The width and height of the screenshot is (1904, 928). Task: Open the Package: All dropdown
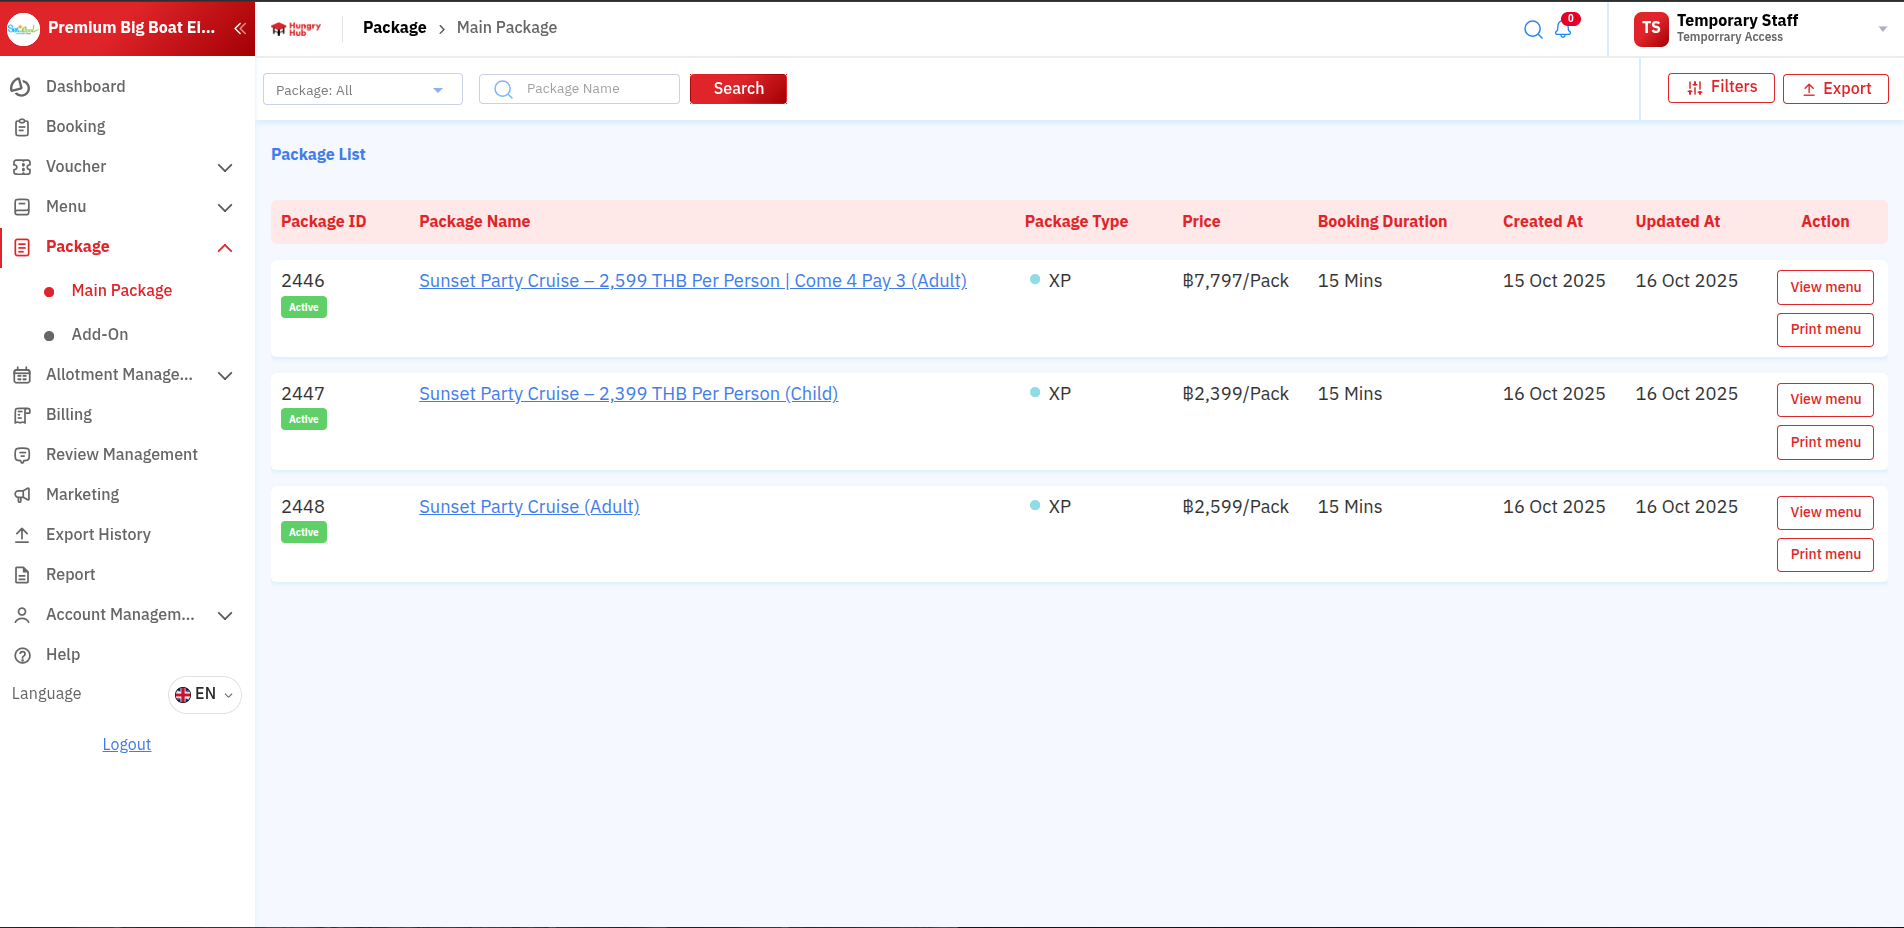362,90
